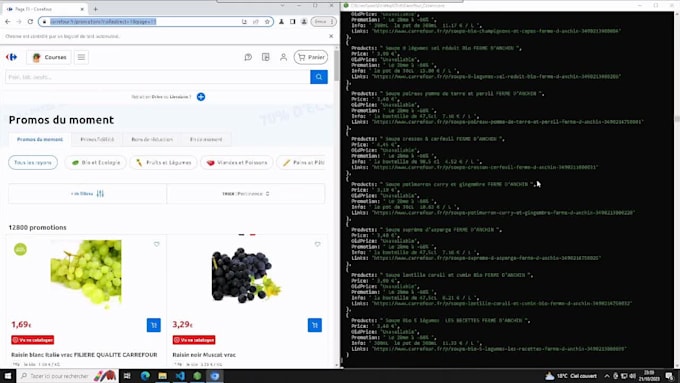Open the user account icon
680x383 pixels.
[x=283, y=57]
